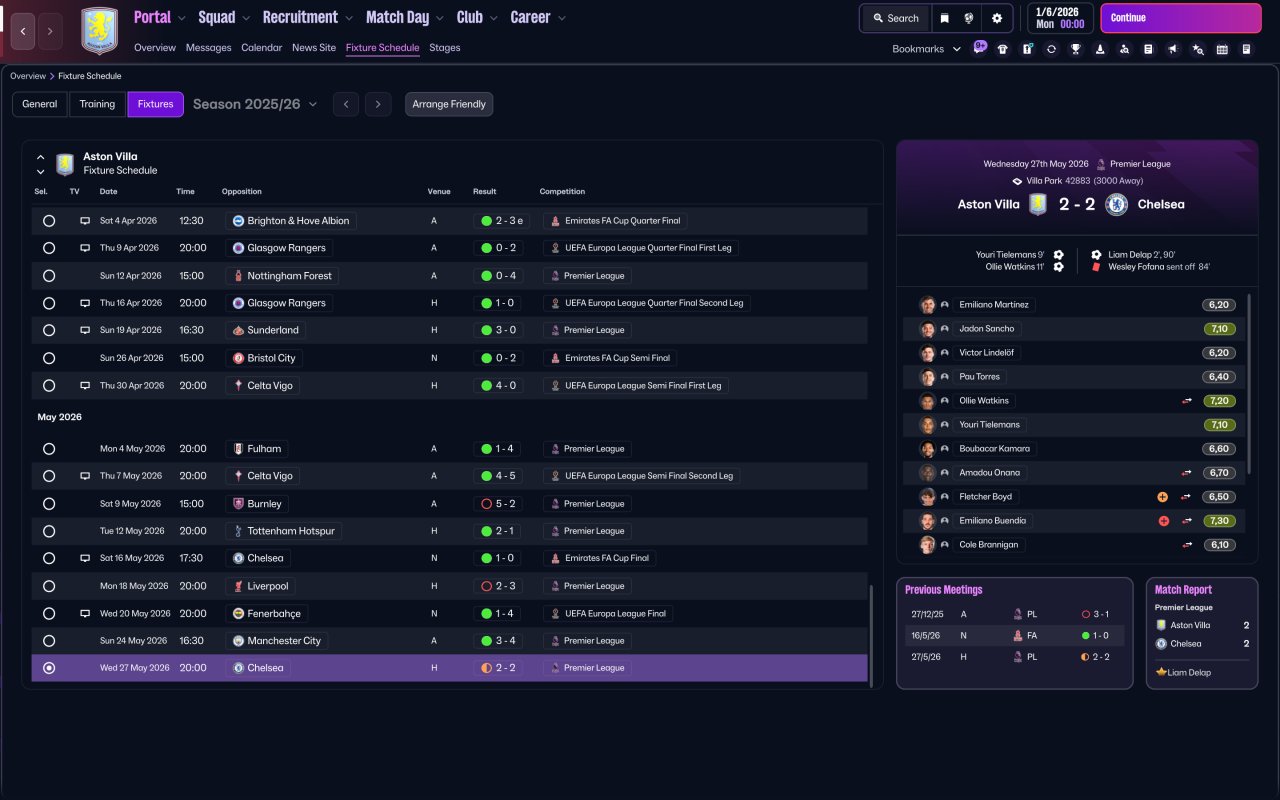
Task: Open the bookmark icon next to Search
Action: click(x=944, y=18)
